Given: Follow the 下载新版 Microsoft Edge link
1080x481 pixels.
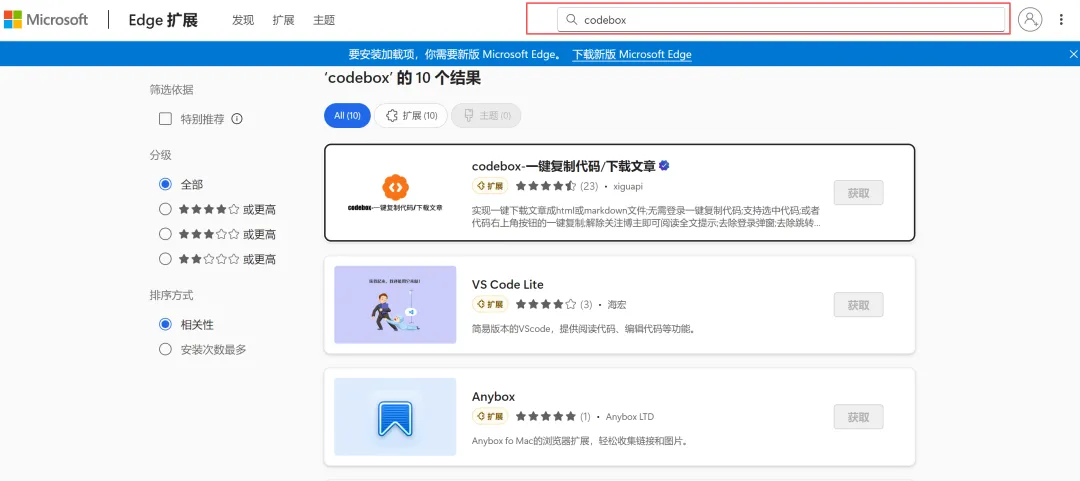Looking at the screenshot, I should pos(632,54).
